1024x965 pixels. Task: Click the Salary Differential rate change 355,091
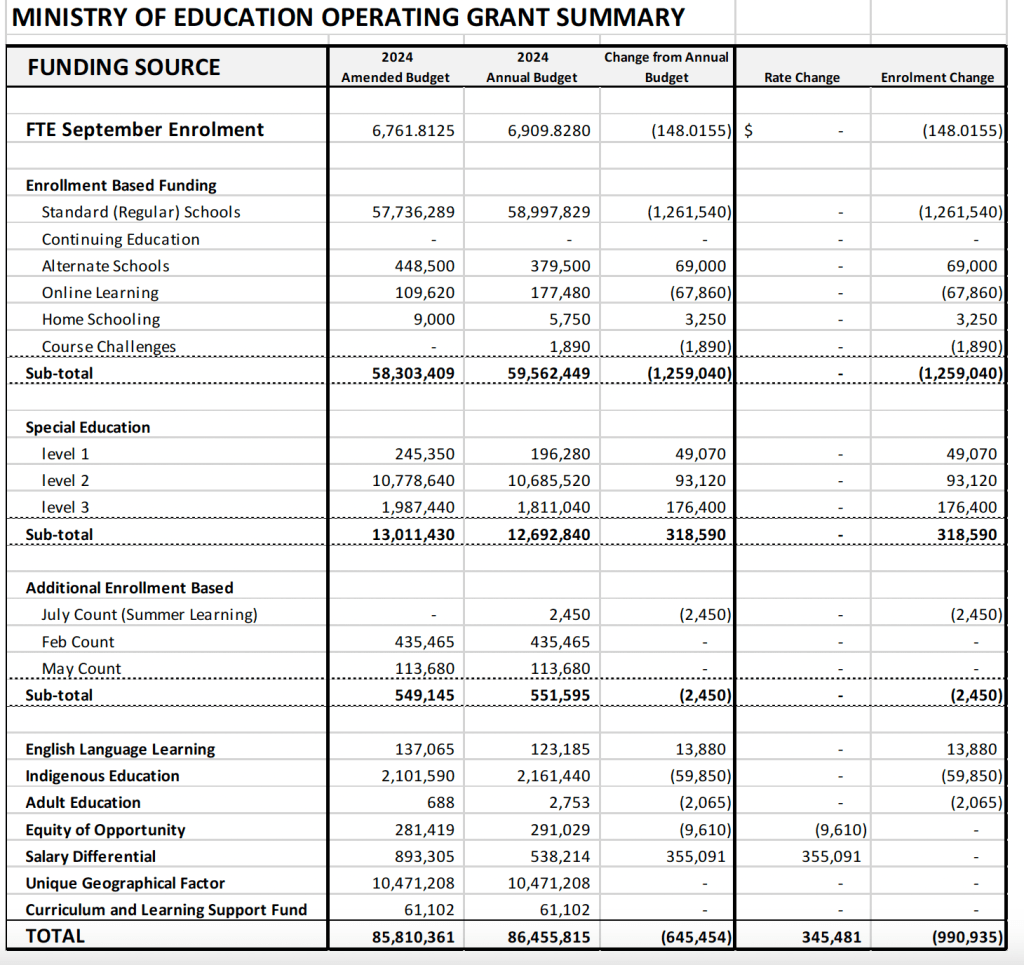point(829,857)
